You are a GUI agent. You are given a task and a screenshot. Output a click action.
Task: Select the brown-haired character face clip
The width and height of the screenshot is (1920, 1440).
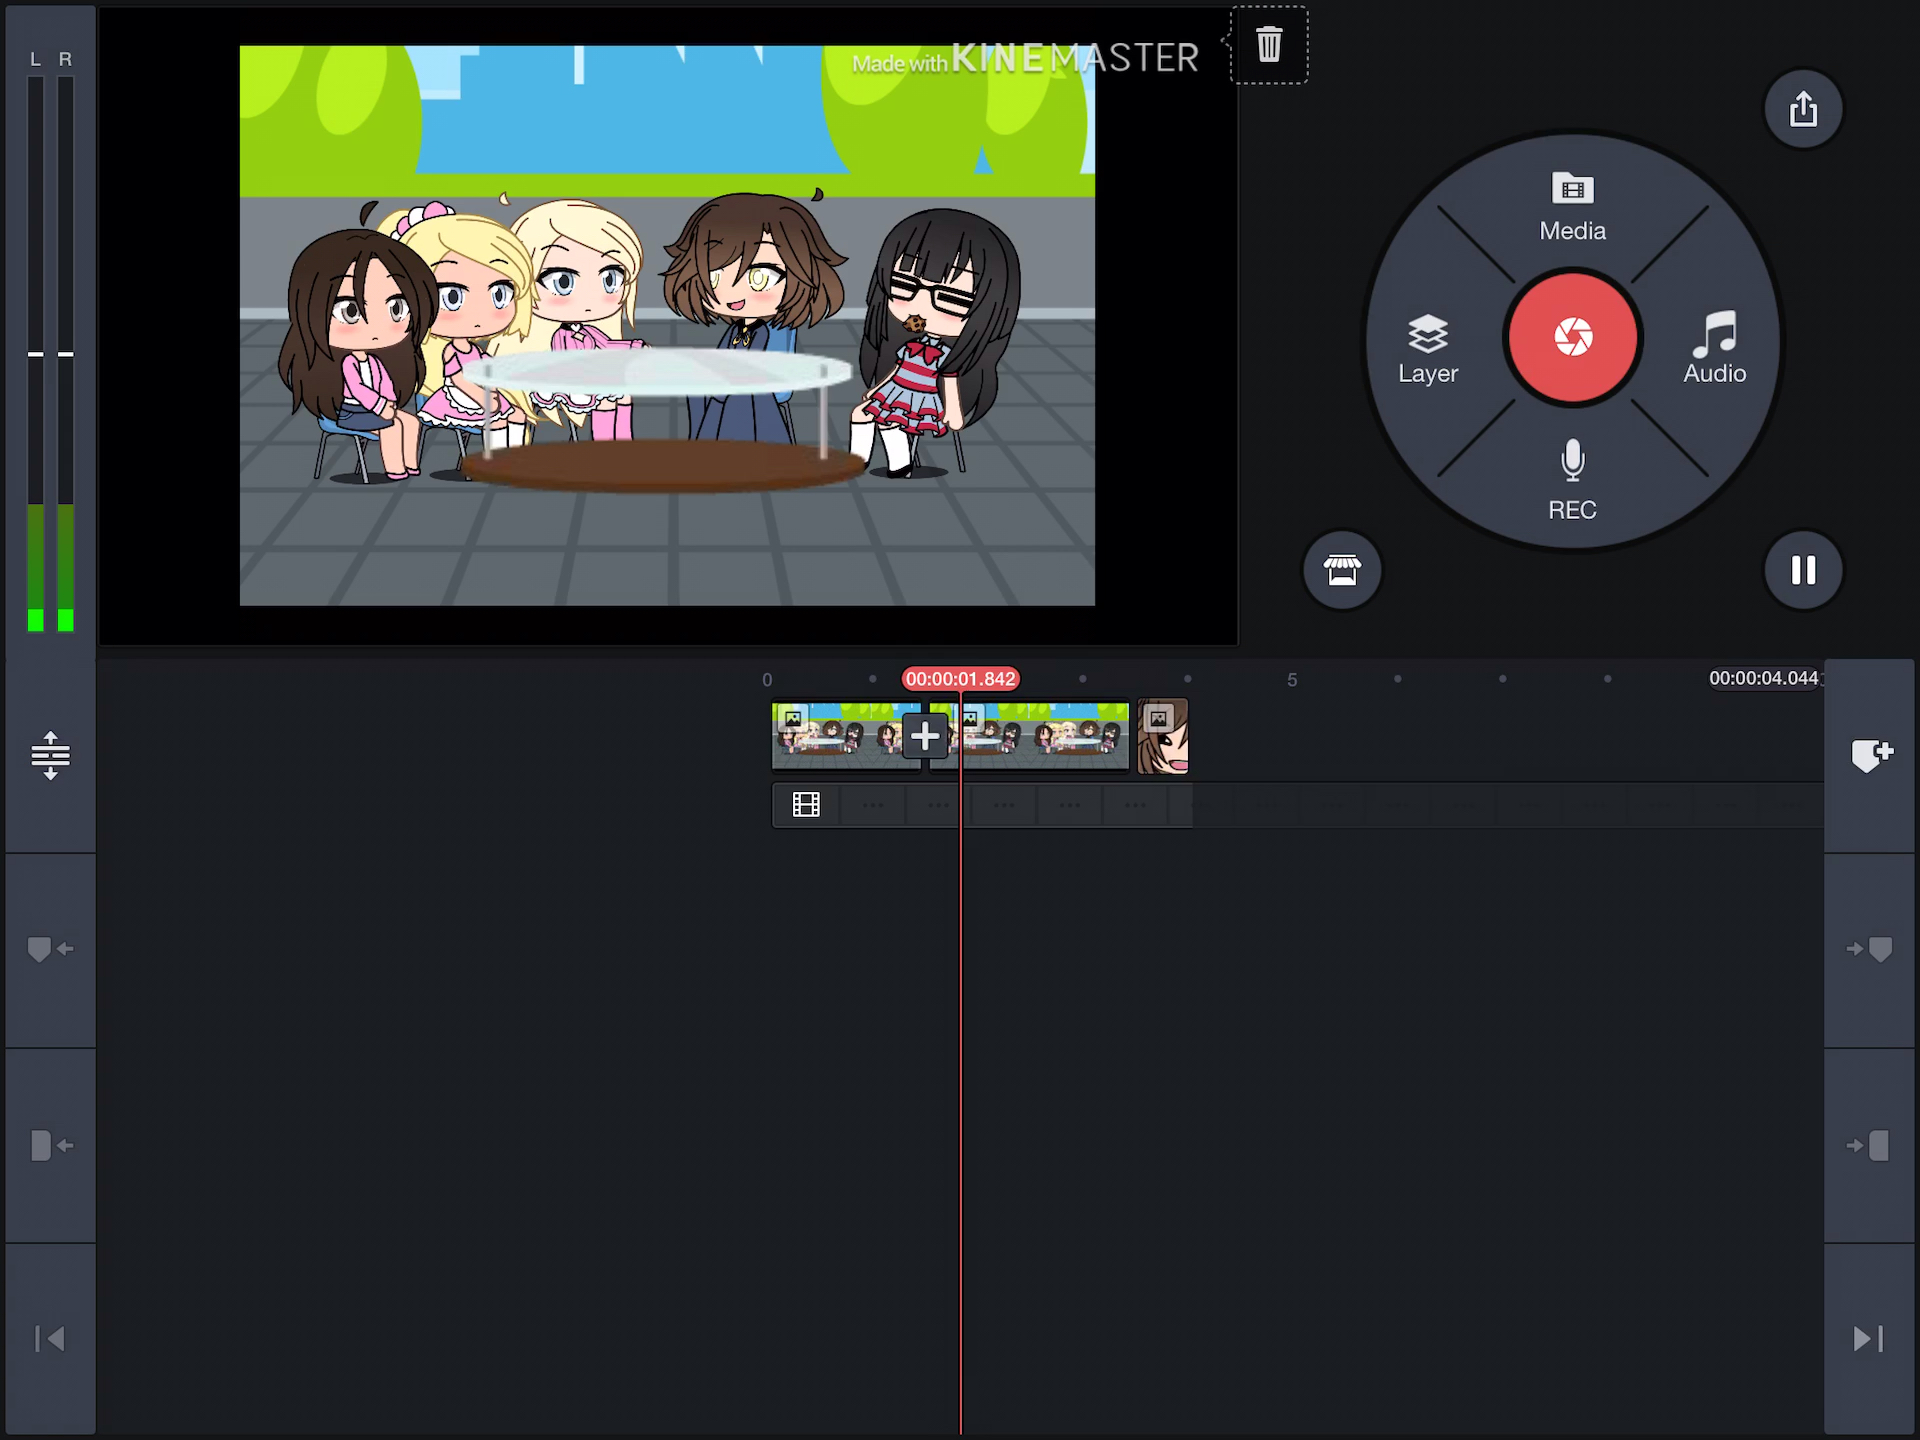[x=1163, y=736]
